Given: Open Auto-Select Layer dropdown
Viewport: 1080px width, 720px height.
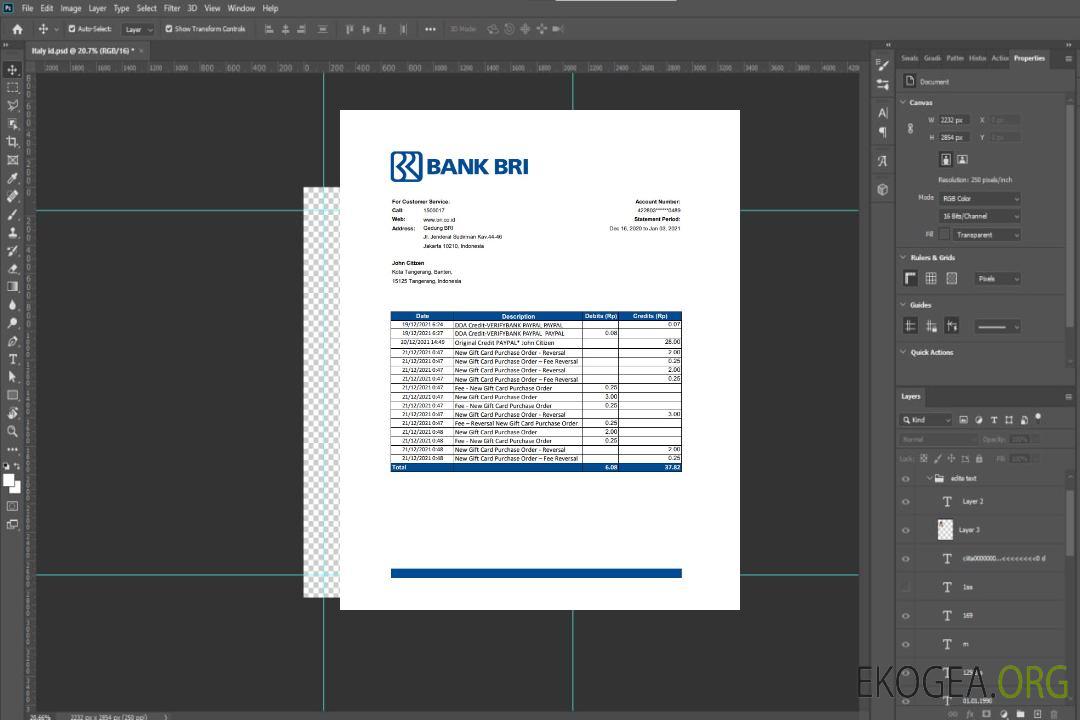Looking at the screenshot, I should click(138, 30).
